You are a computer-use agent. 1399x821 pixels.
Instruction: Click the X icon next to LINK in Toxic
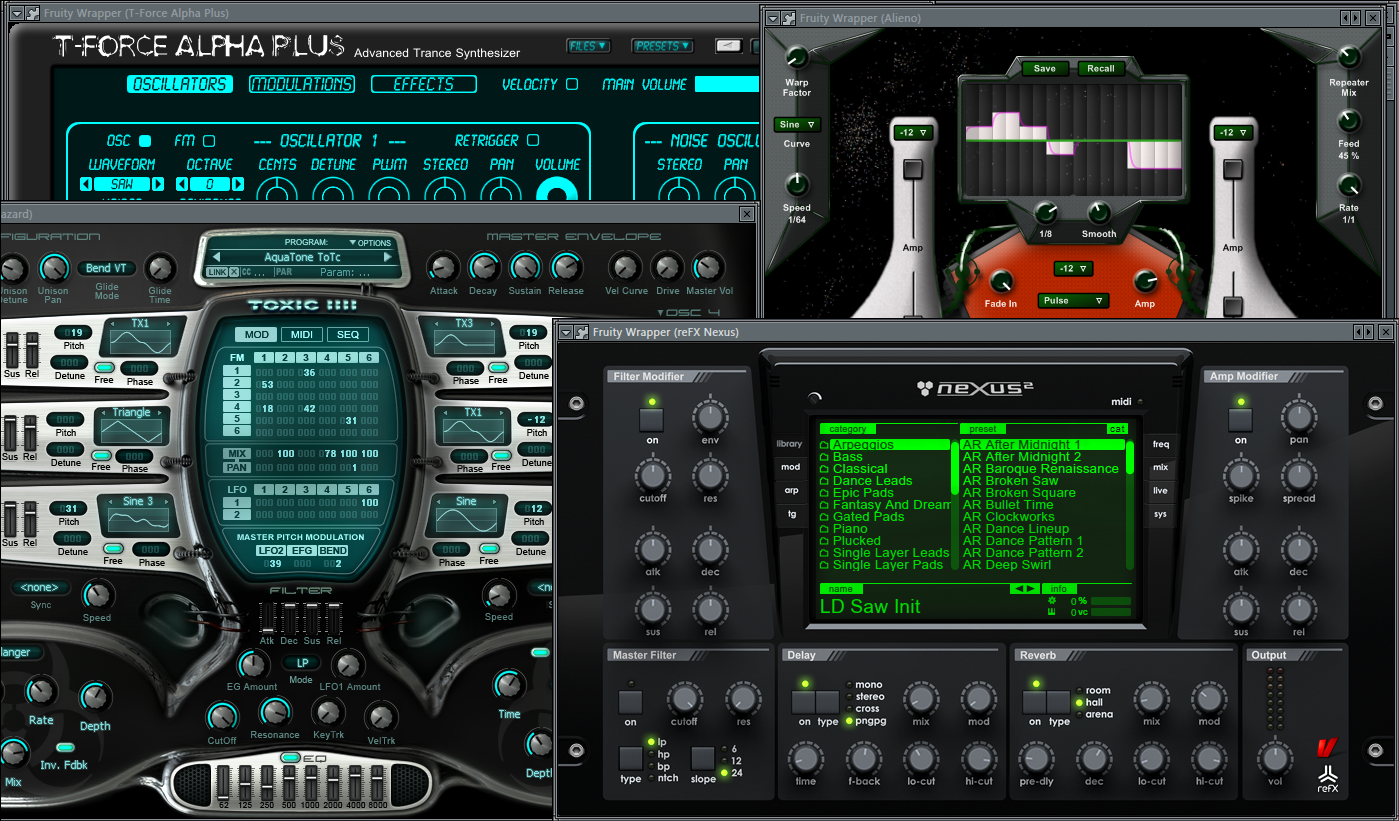(234, 272)
